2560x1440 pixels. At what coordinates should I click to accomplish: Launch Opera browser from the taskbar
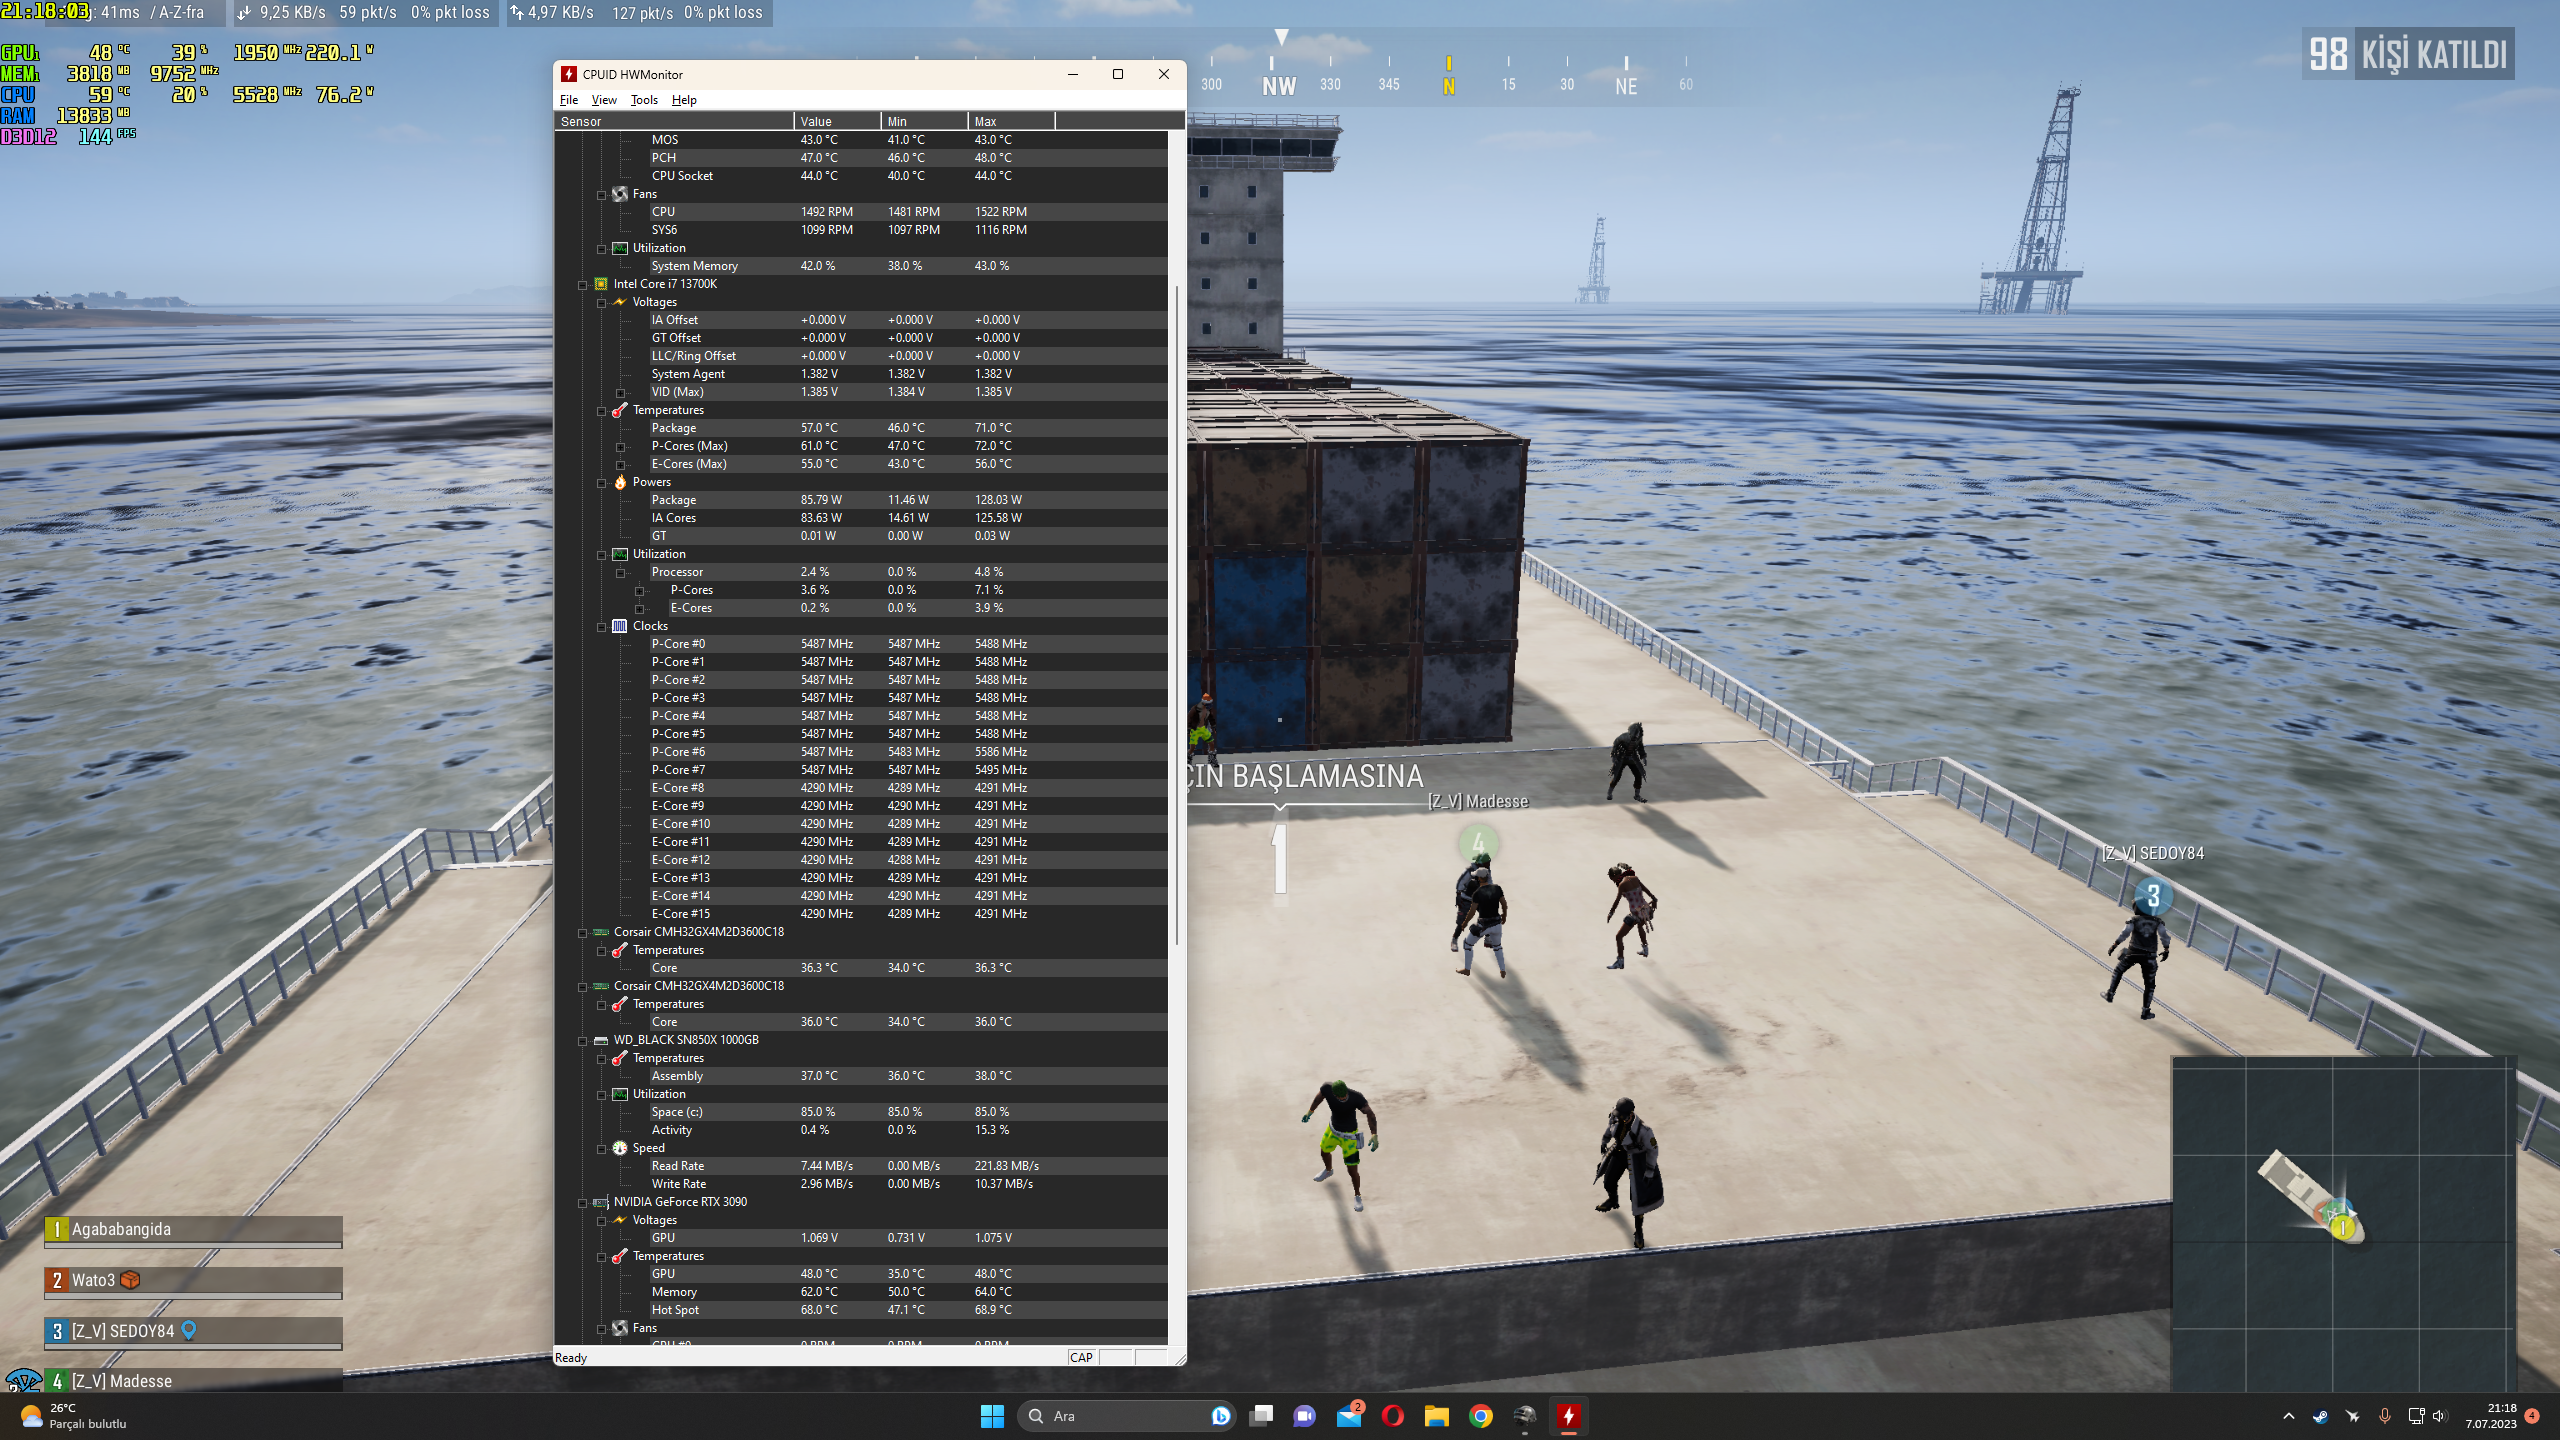tap(1393, 1416)
